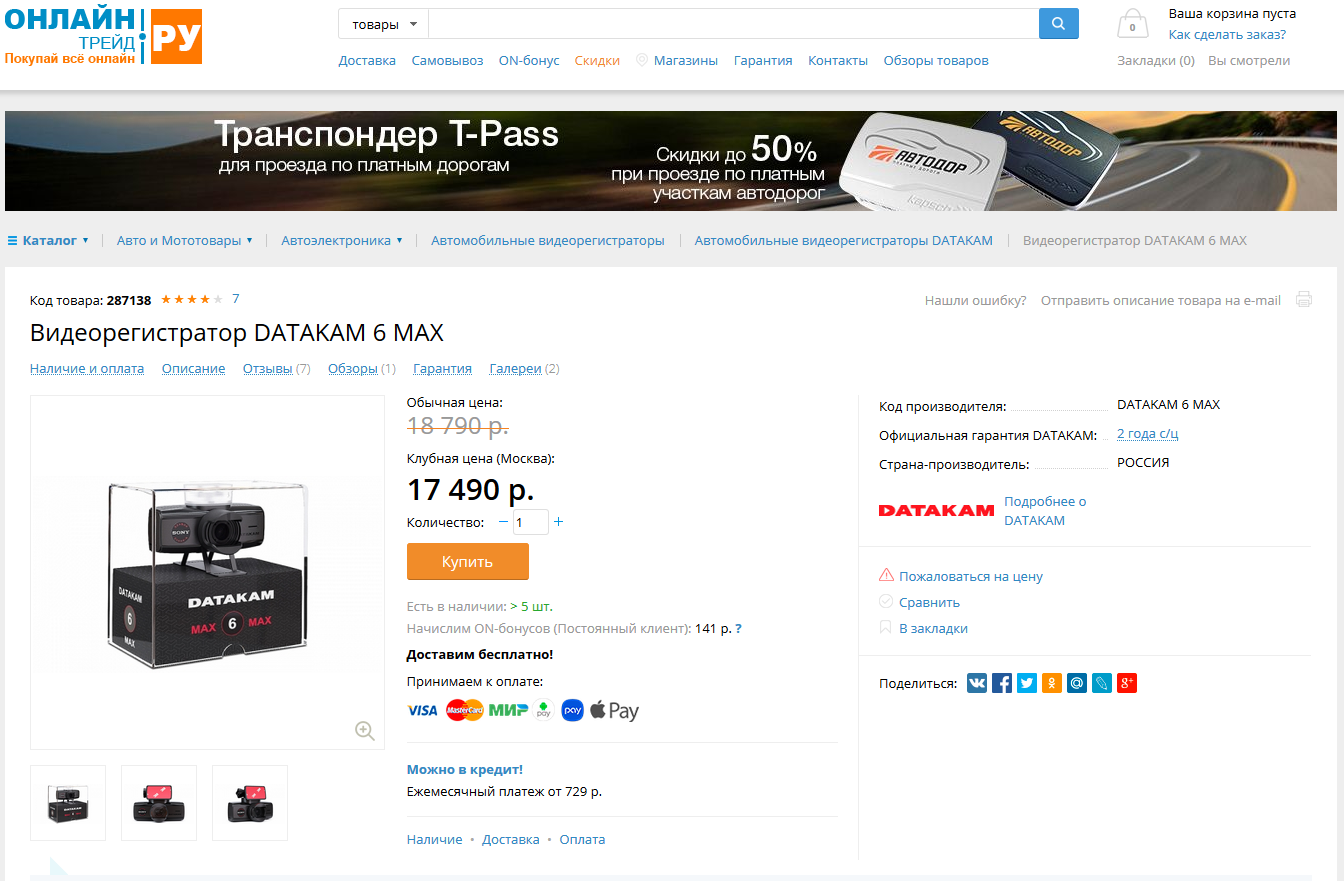Viewport: 1344px width, 881px height.
Task: Select the second product thumbnail
Action: [159, 803]
